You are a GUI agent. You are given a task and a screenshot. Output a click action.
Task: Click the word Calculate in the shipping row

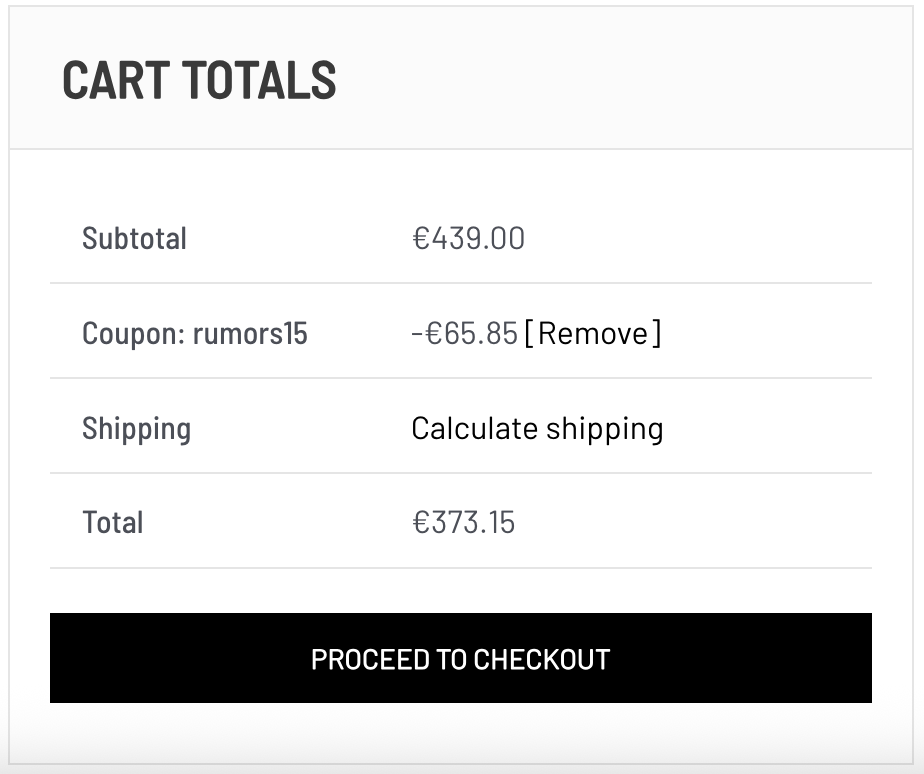pos(474,428)
